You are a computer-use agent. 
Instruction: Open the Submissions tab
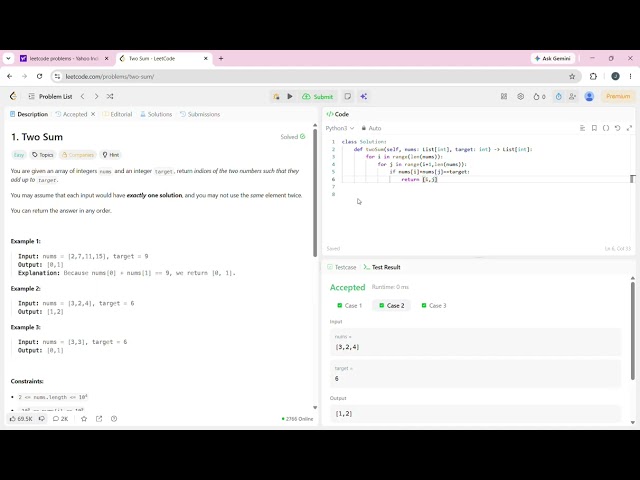[200, 114]
